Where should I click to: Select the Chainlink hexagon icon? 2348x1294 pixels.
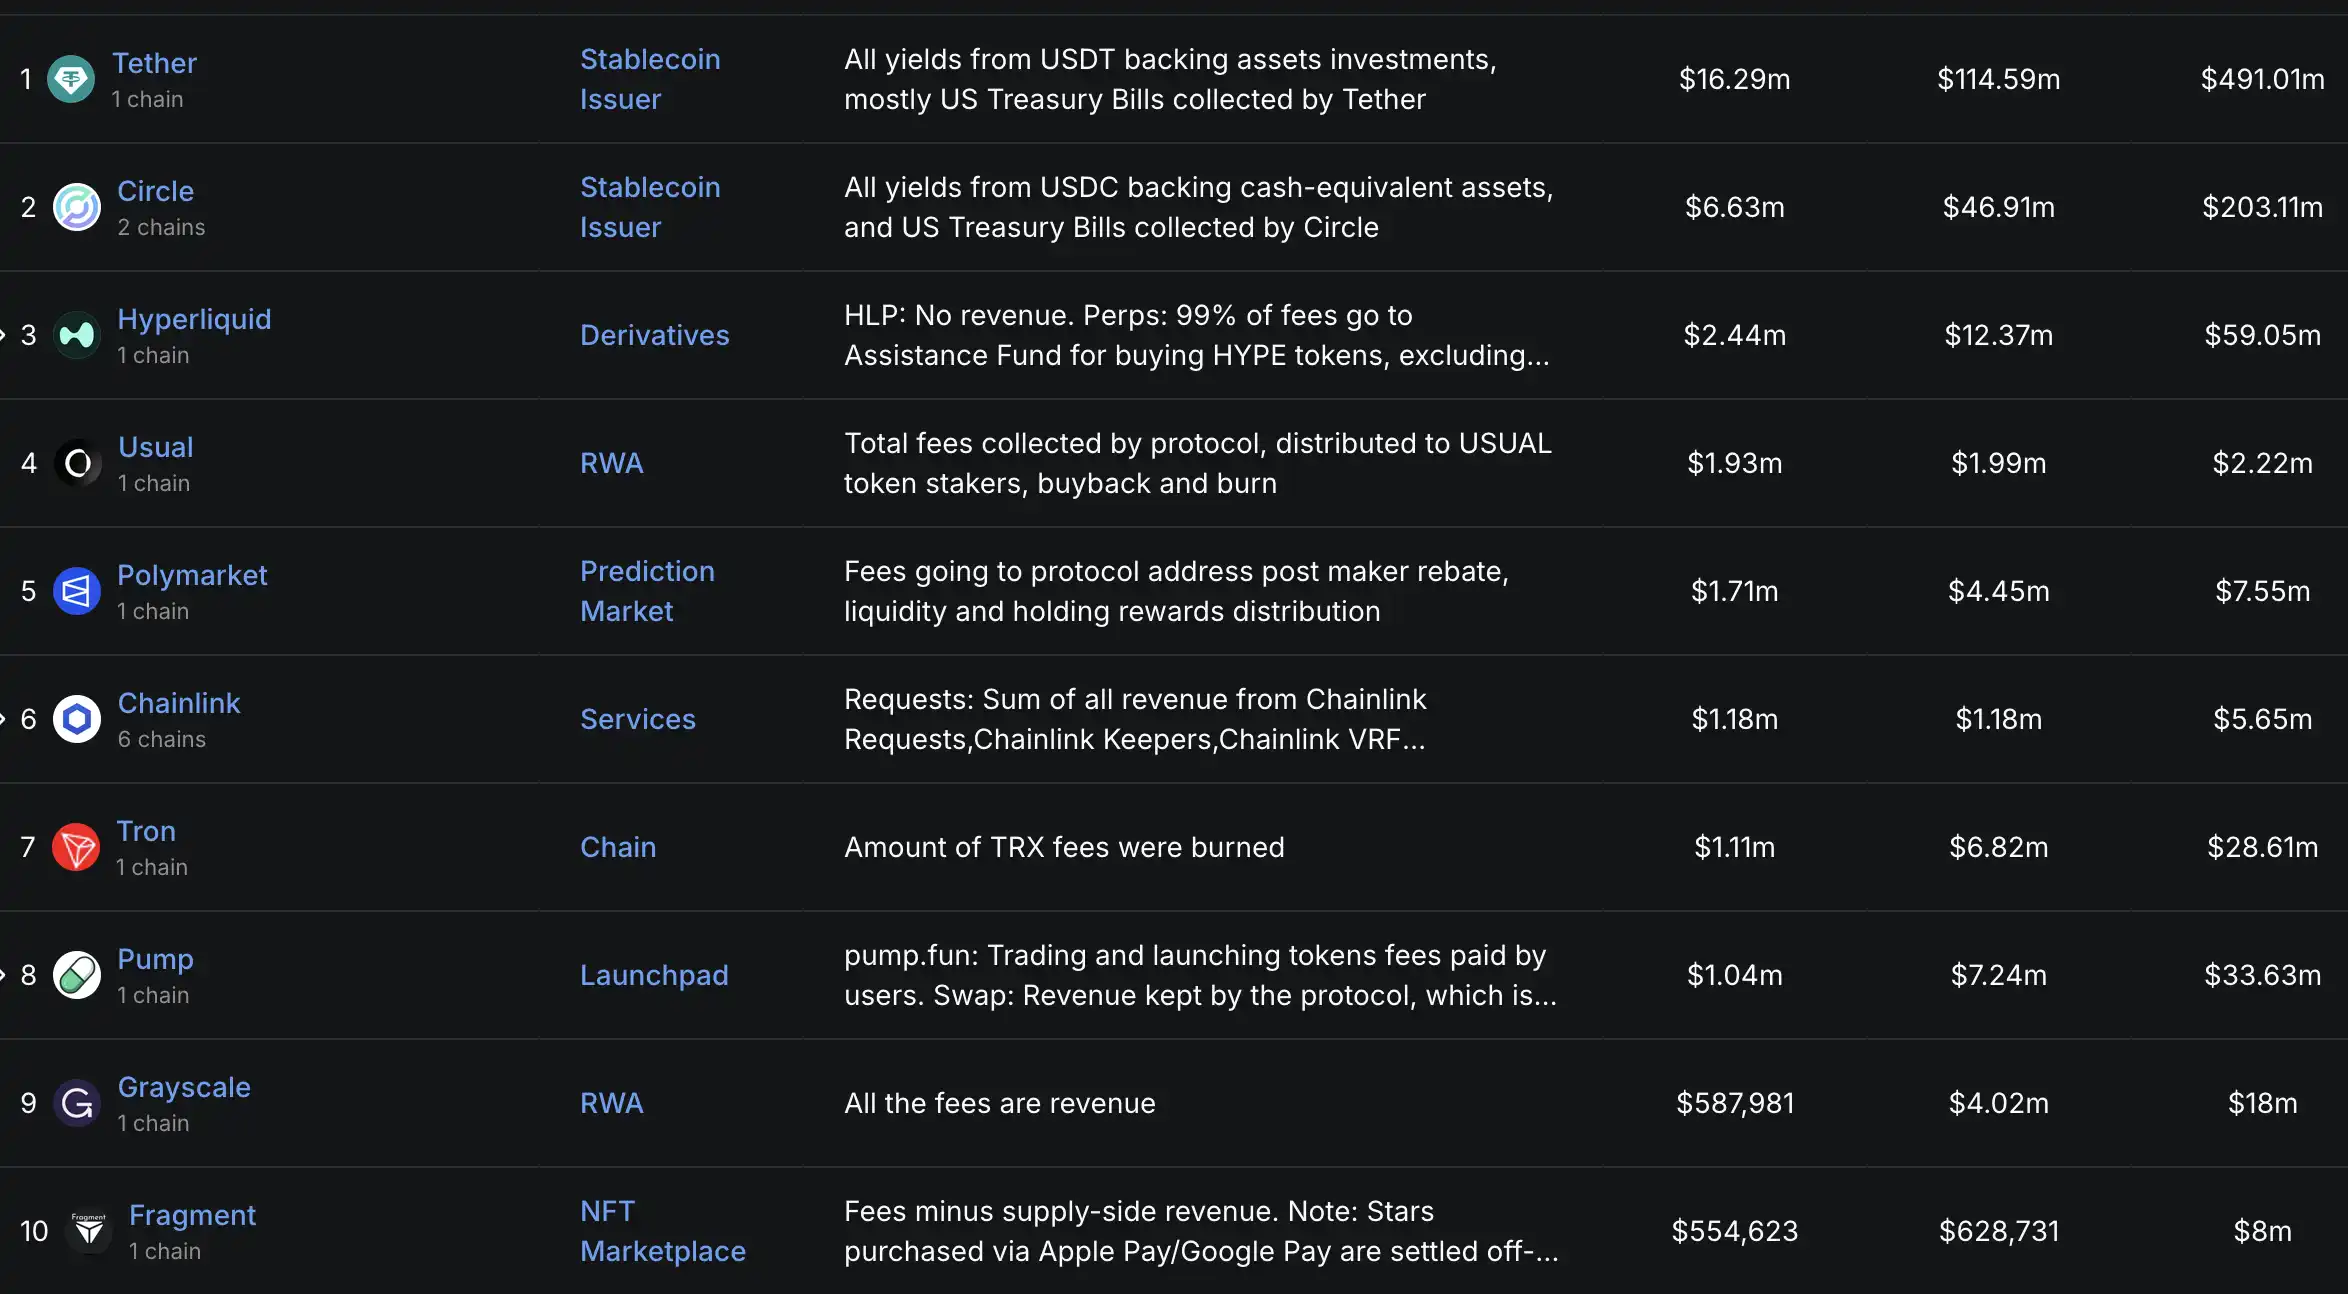pos(76,718)
